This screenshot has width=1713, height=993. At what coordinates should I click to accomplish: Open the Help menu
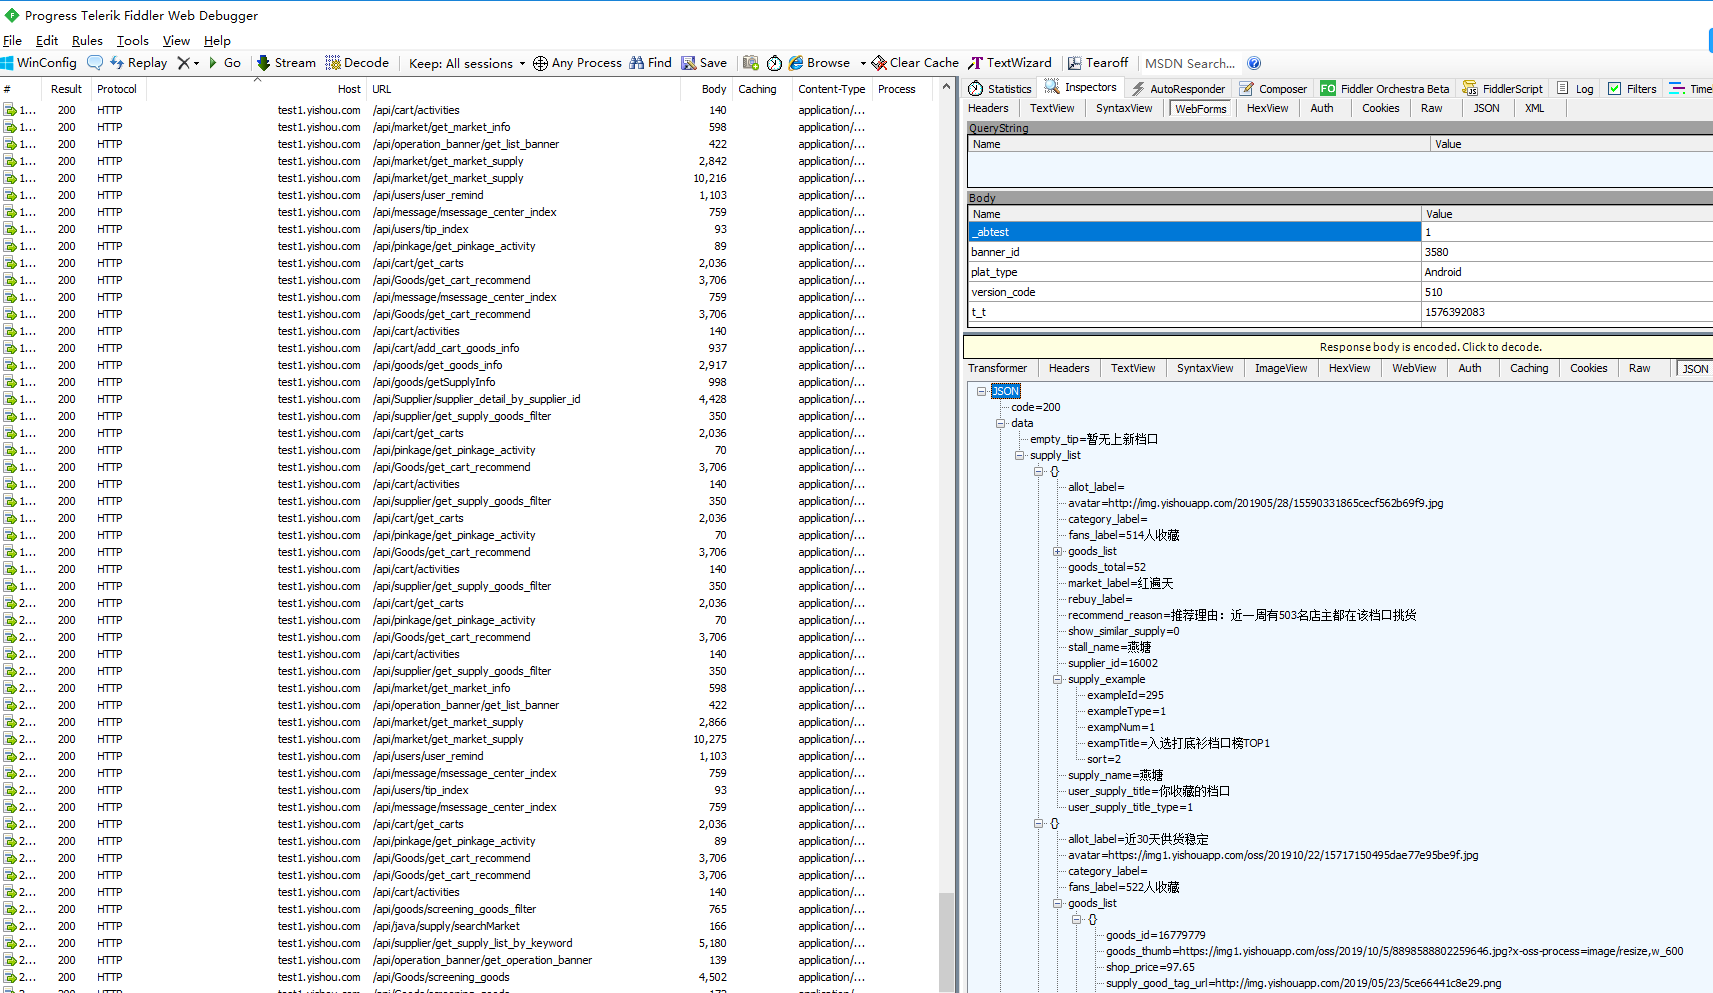(217, 41)
